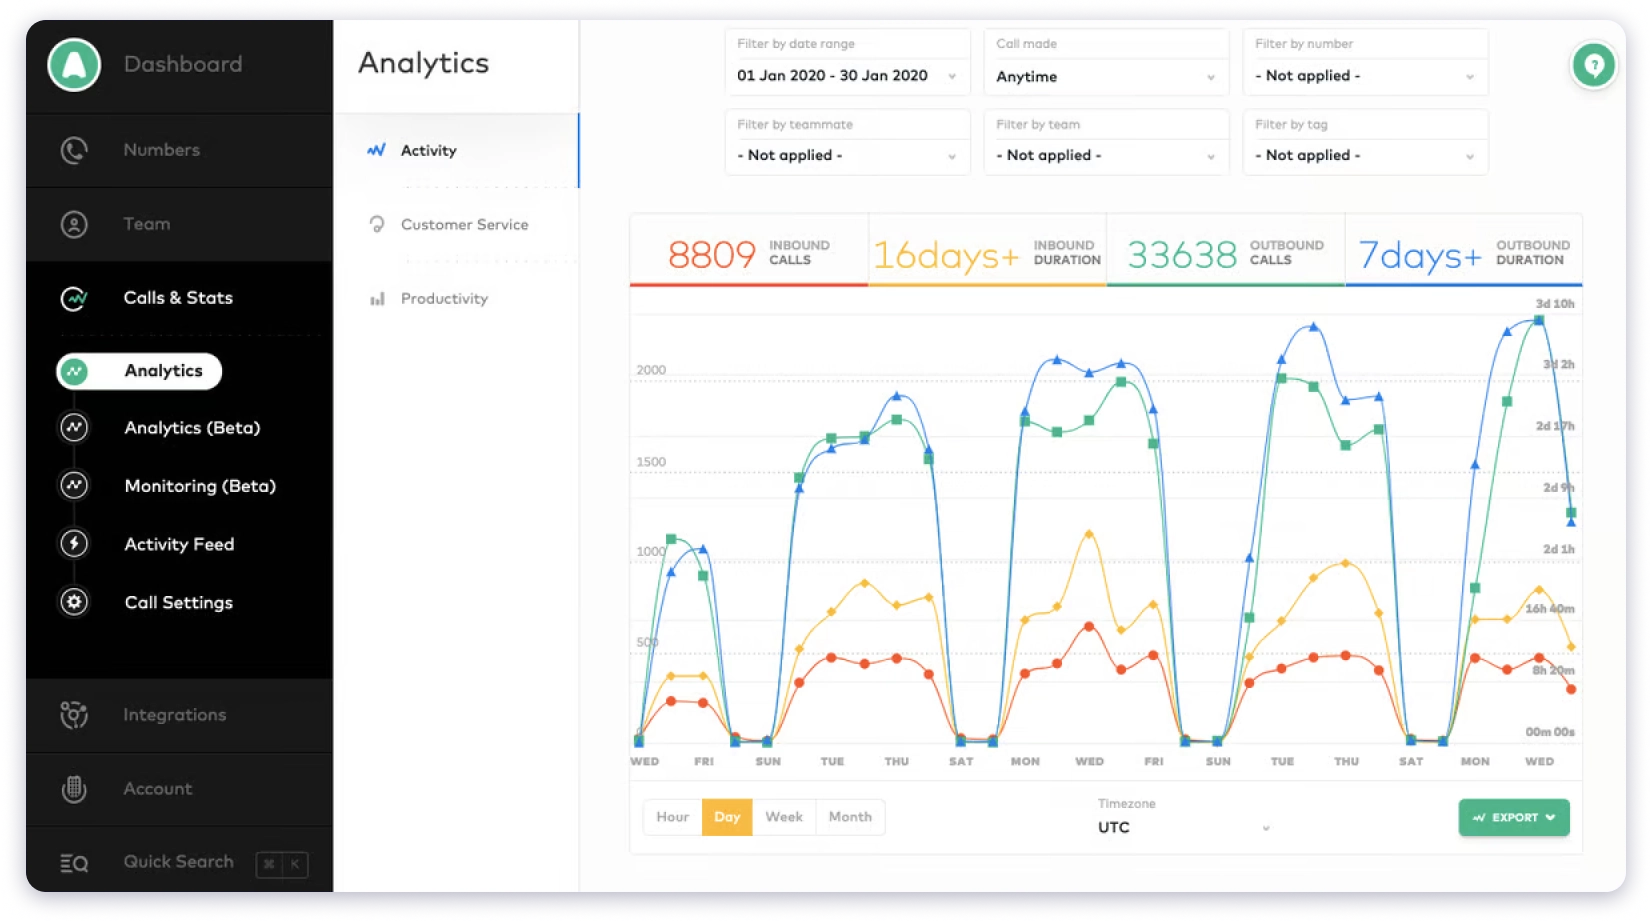Screen dimensions: 1650x922
Task: Click the 00m 00s duration axis label
Action: 1550,732
